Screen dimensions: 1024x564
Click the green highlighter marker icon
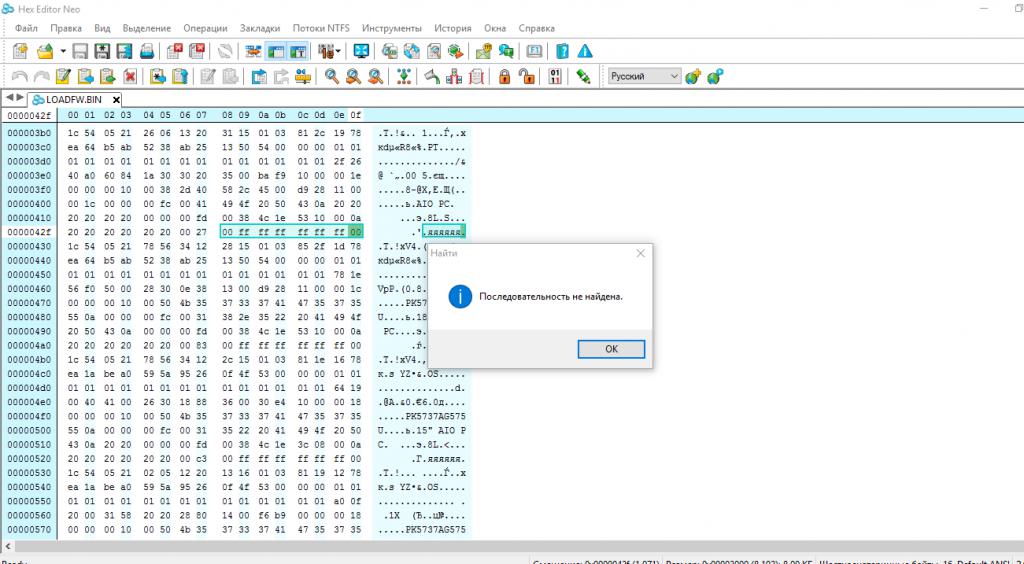coord(584,76)
